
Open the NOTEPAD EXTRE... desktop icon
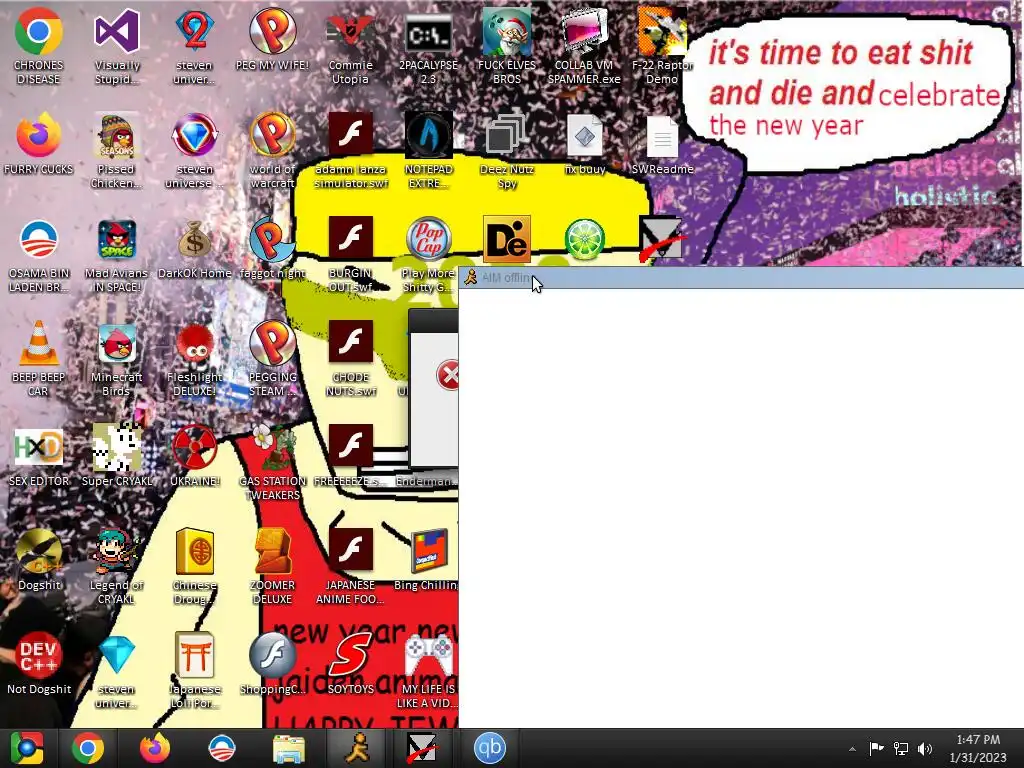(428, 136)
